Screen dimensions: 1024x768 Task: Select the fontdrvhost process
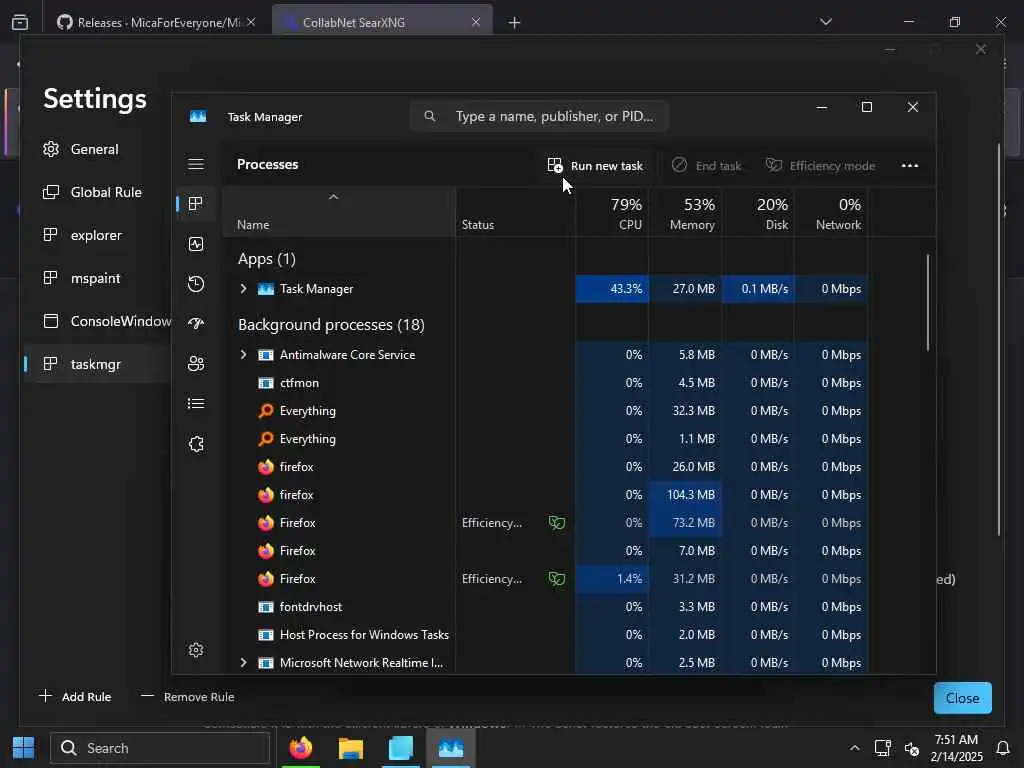coord(545,607)
